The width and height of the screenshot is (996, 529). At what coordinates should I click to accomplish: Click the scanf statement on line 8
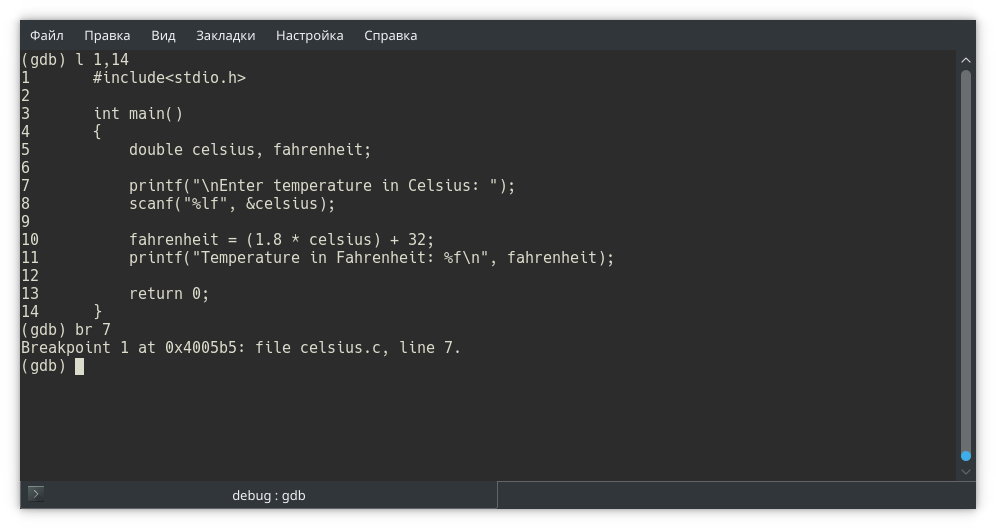coord(231,204)
